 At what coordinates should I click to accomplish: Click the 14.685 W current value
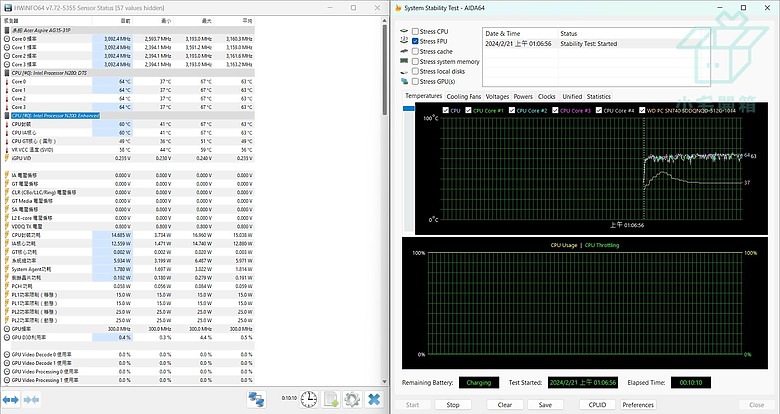pos(121,235)
